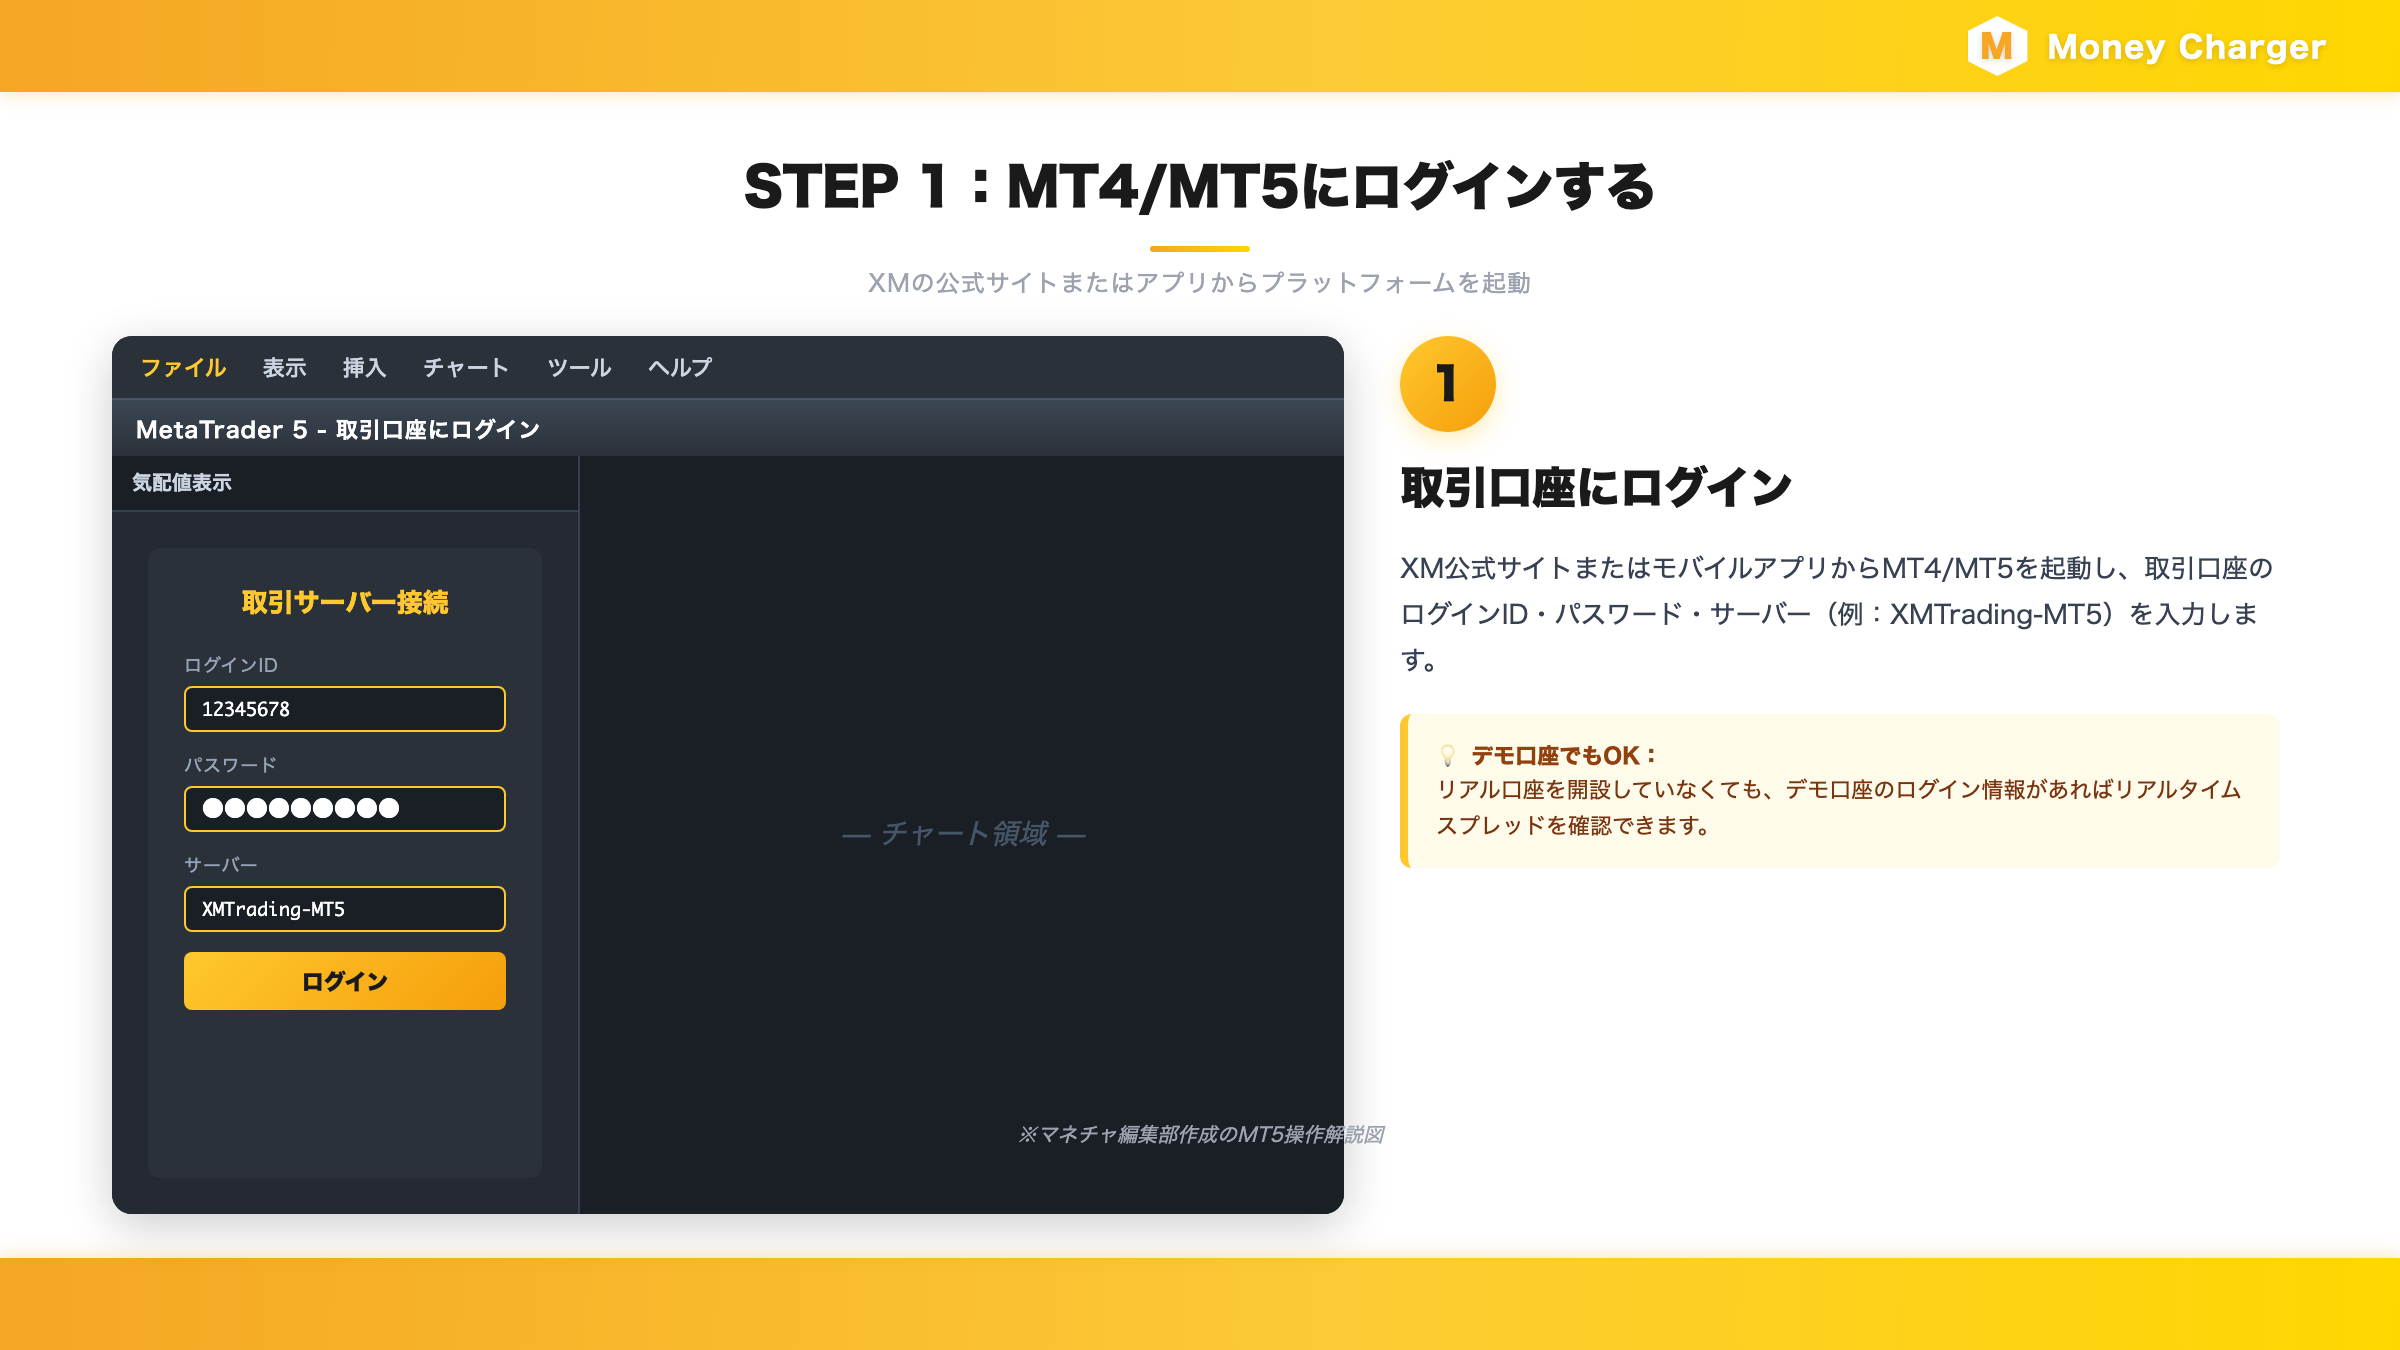2400x1350 pixels.
Task: Open the 表示 menu
Action: tap(284, 368)
